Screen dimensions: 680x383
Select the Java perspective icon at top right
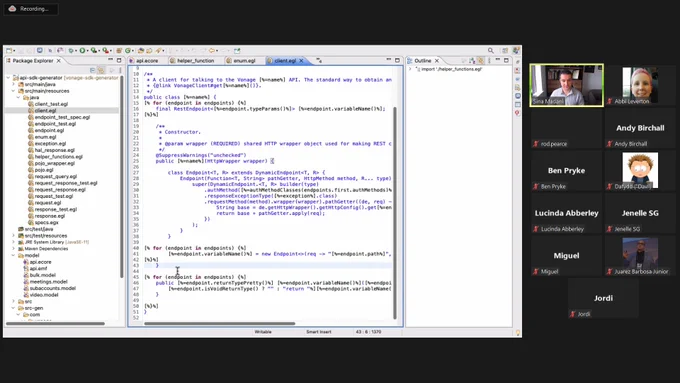click(x=517, y=50)
